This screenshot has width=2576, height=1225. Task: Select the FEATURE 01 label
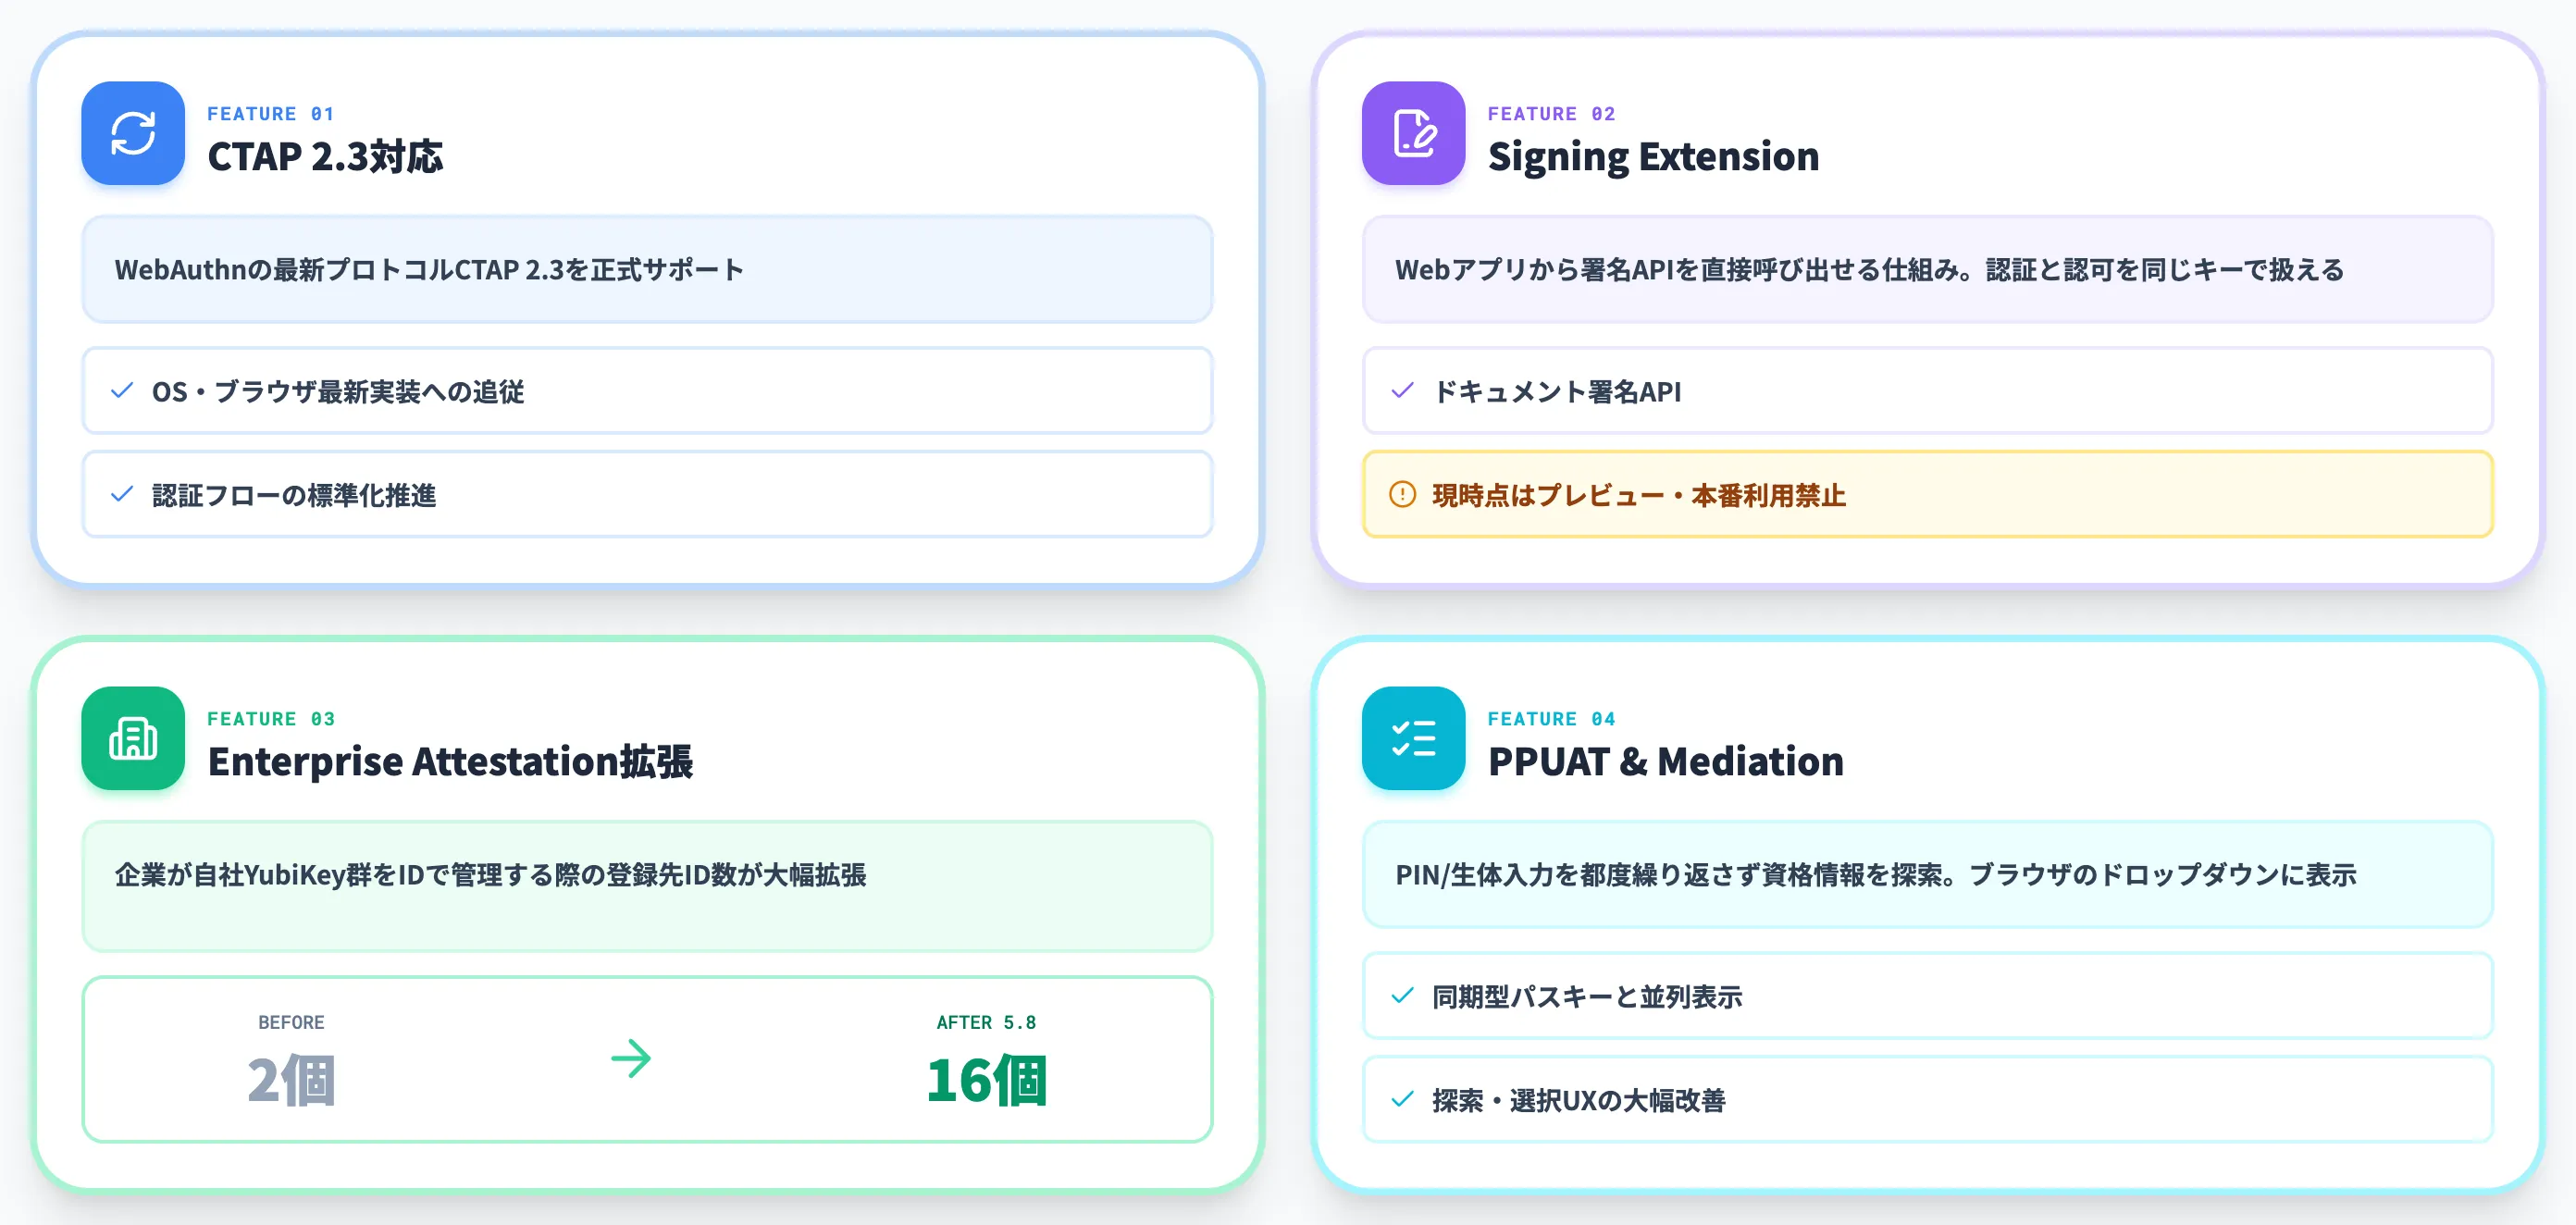coord(271,114)
